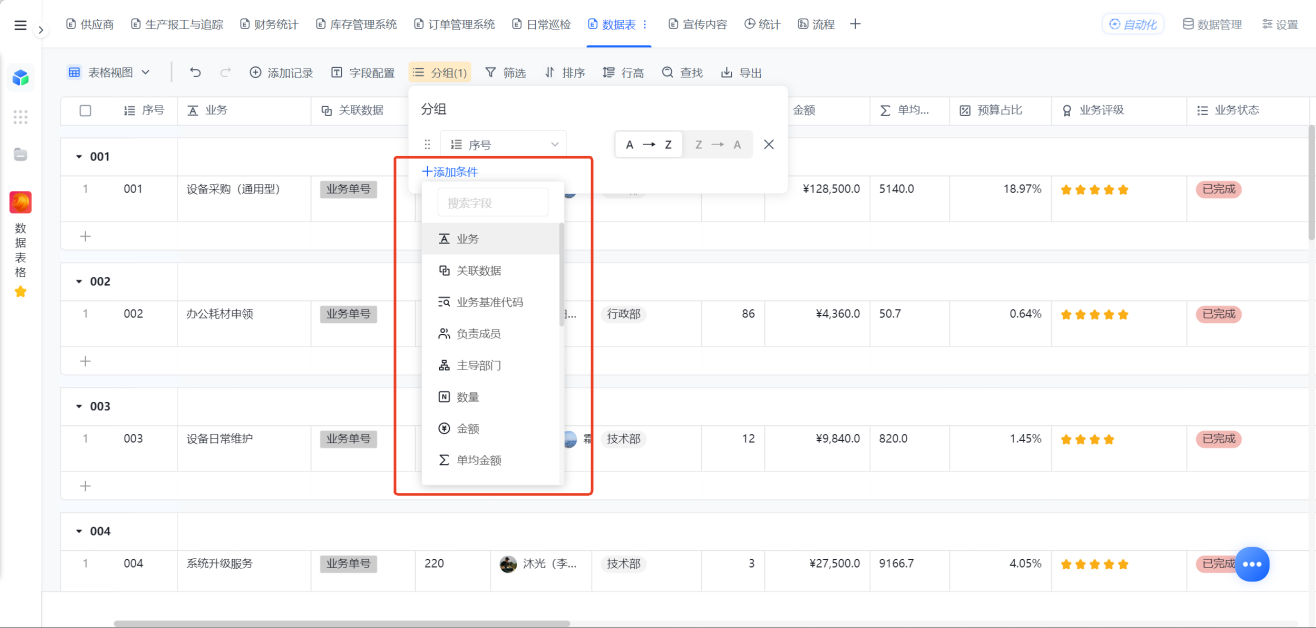The image size is (1316, 628).
Task: Remove the 序号 grouping condition with X
Action: [769, 144]
